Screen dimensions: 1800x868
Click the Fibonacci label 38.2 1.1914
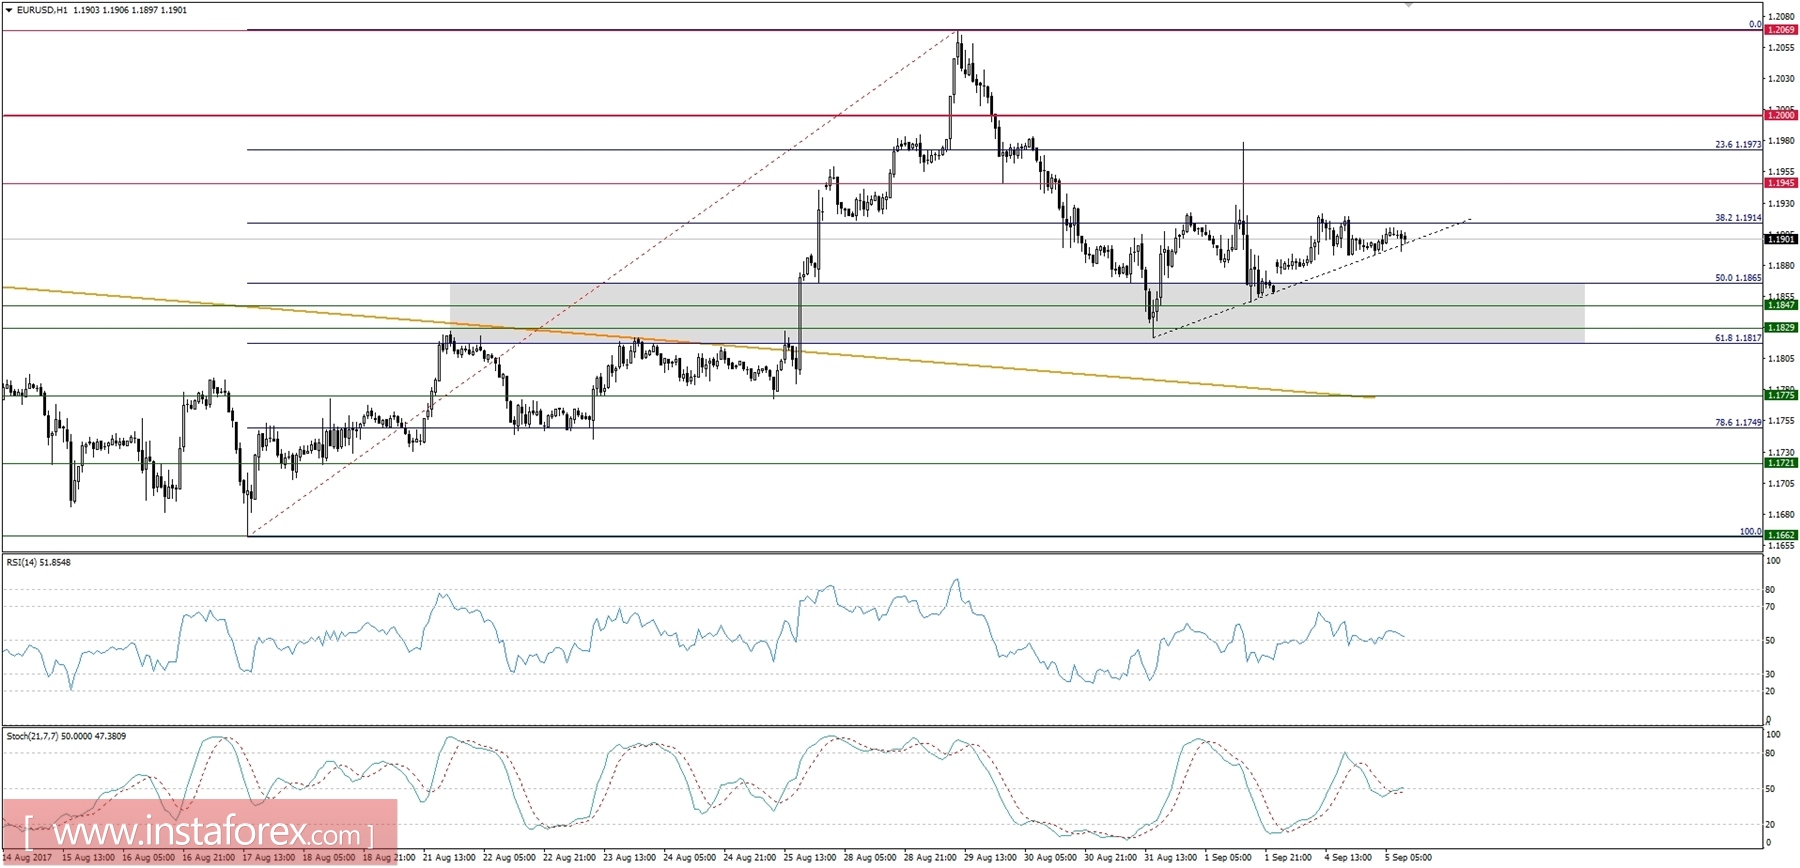coord(1738,217)
